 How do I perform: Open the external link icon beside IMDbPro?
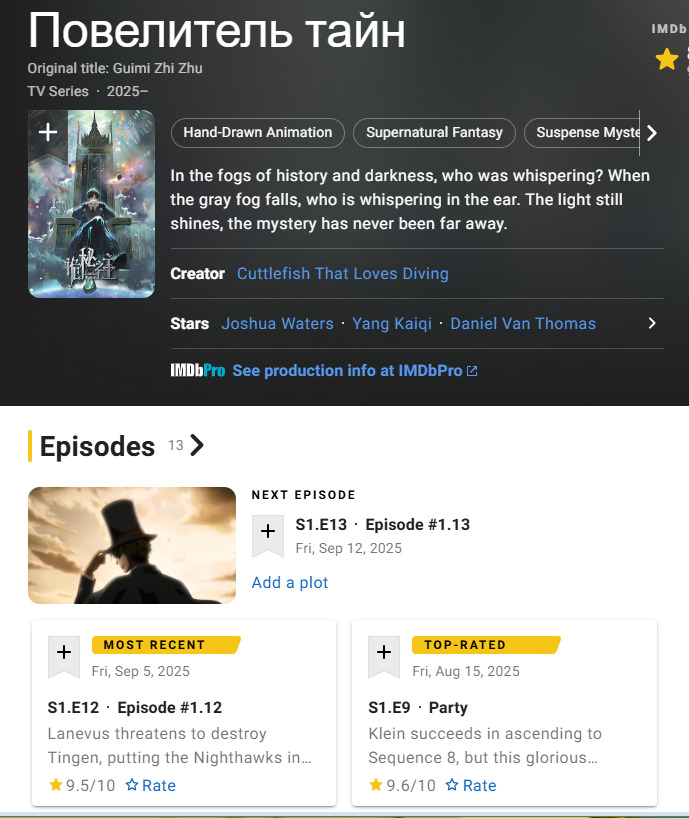click(x=472, y=371)
